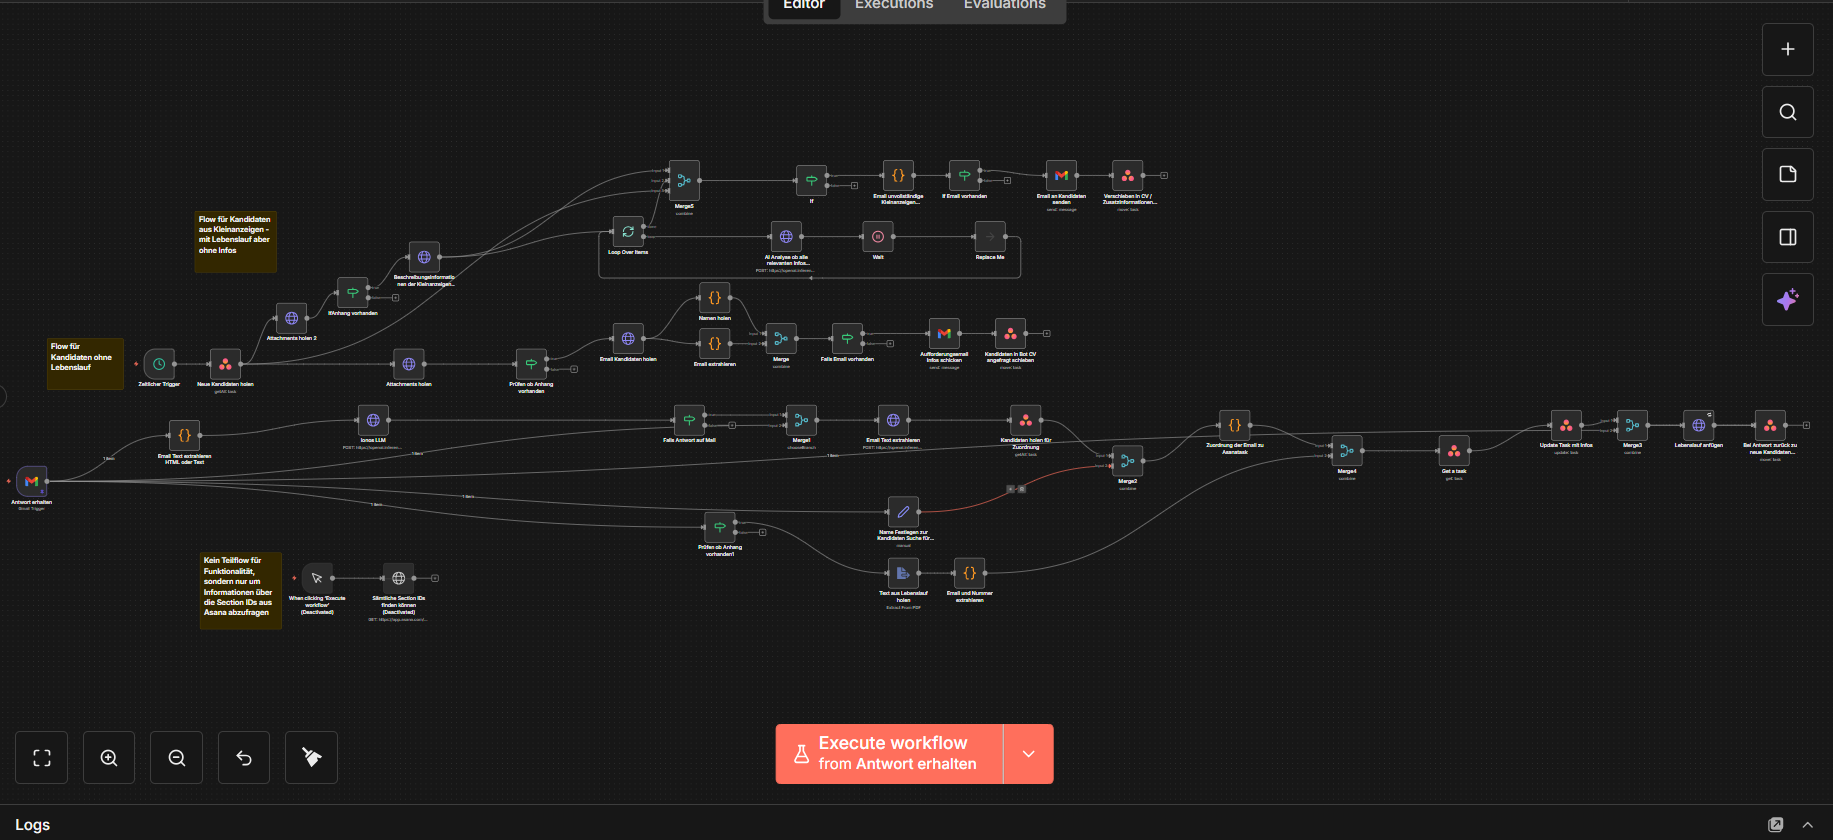Screen dimensions: 1833x840
Task: Click Execute workflow from Antwort erhalten
Action: (889, 754)
